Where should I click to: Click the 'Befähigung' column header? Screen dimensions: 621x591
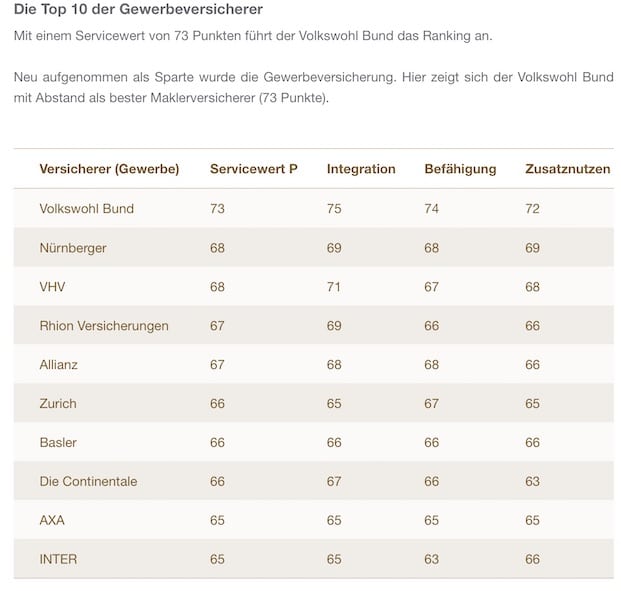point(460,169)
